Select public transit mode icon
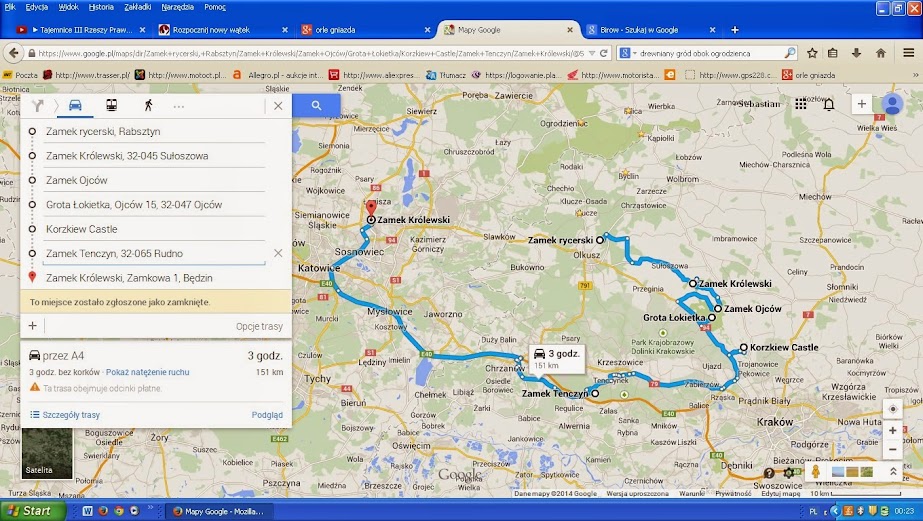Screen dimensions: 923x521 111,105
